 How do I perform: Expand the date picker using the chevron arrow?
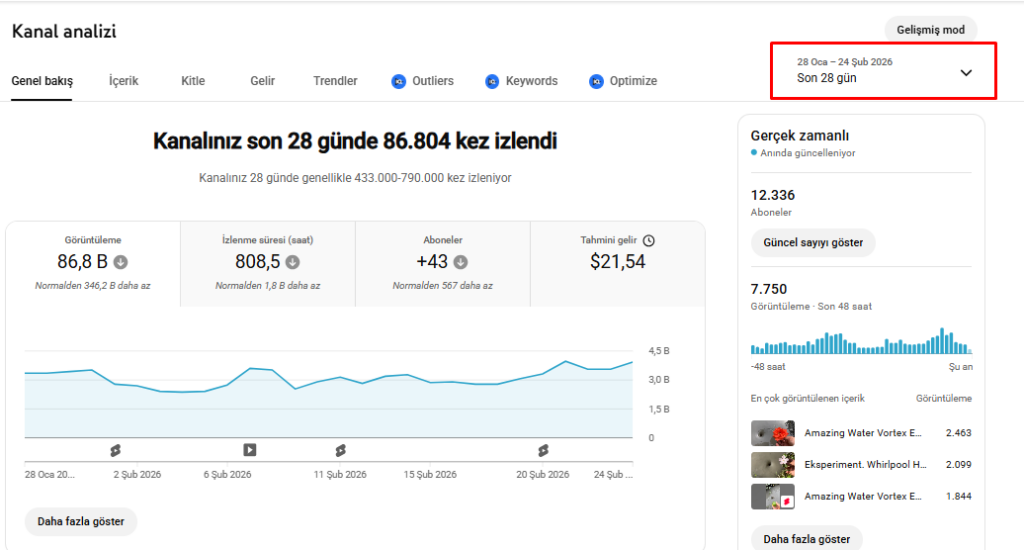pyautogui.click(x=966, y=72)
